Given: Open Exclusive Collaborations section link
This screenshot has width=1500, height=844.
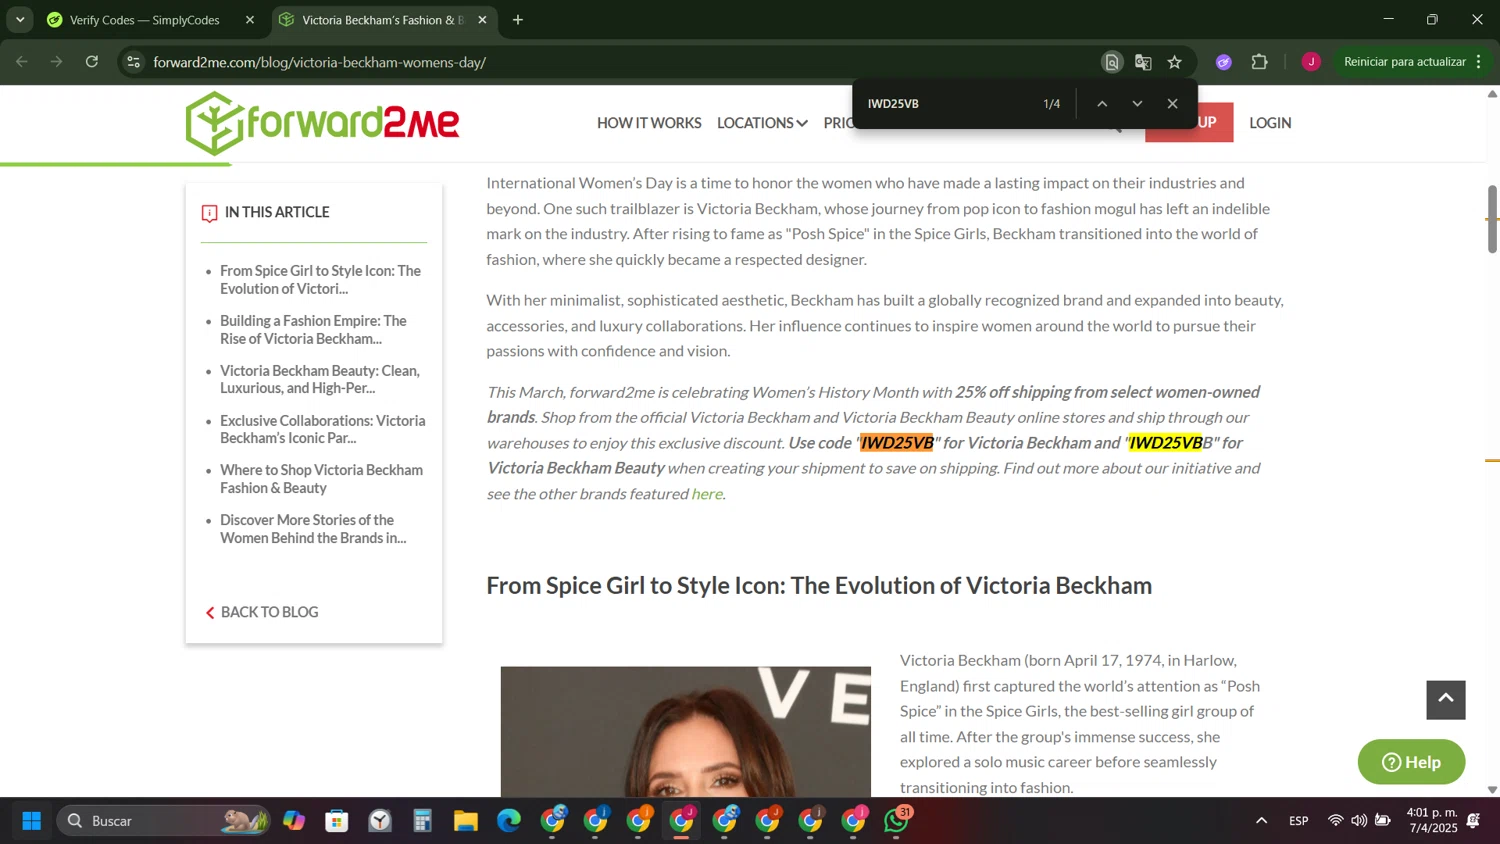Looking at the screenshot, I should [322, 429].
